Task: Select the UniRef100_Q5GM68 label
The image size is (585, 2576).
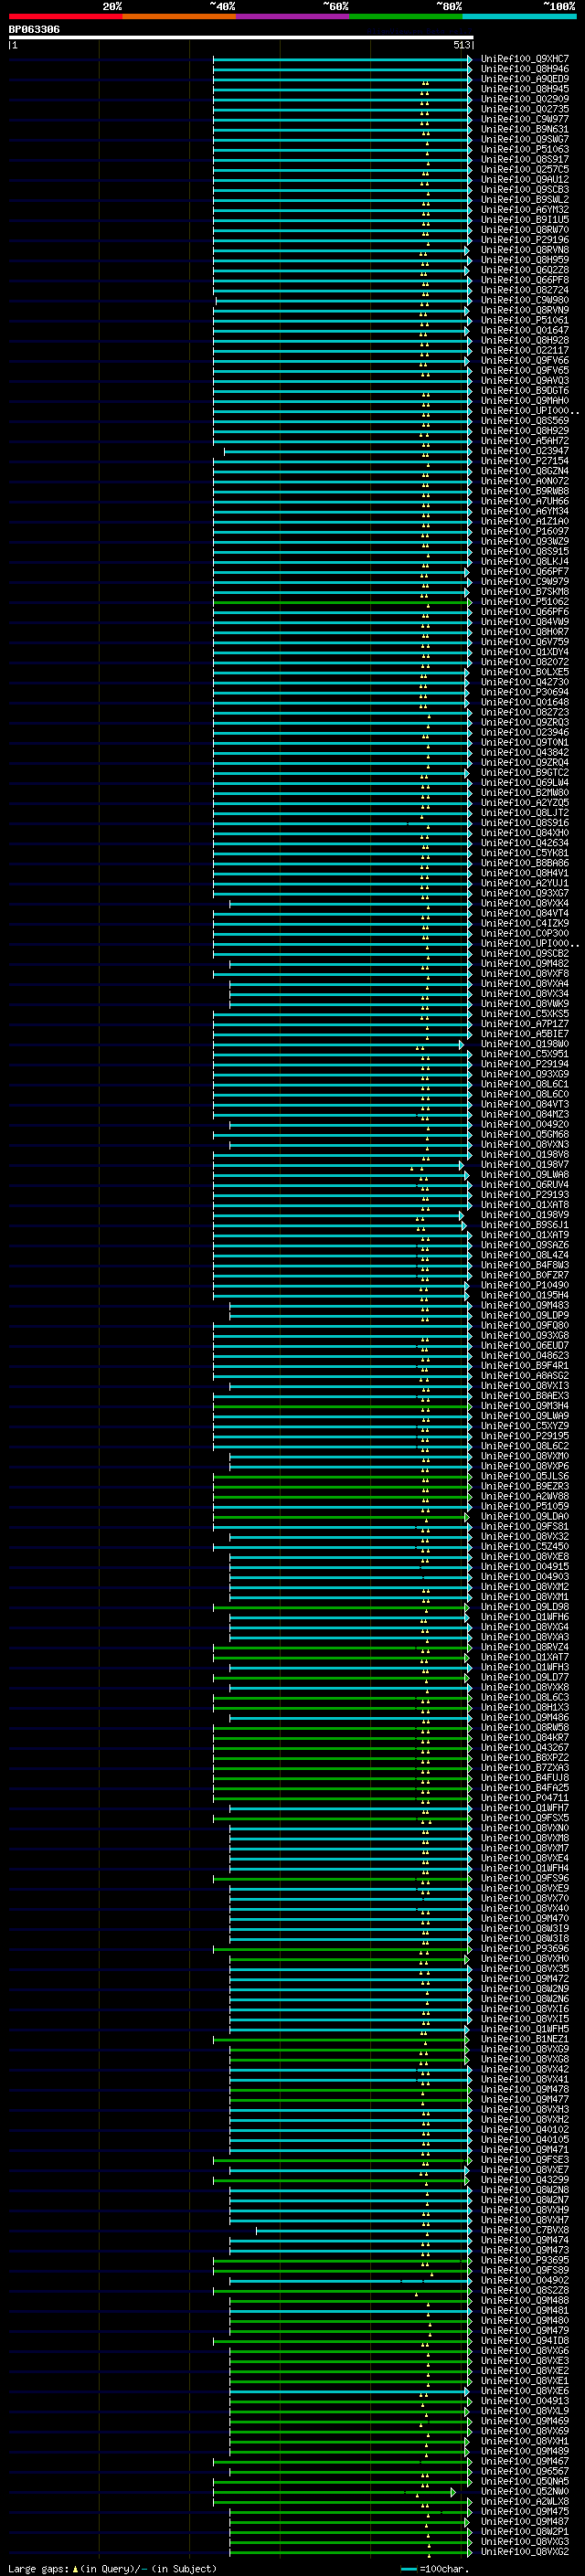Action: 524,1134
